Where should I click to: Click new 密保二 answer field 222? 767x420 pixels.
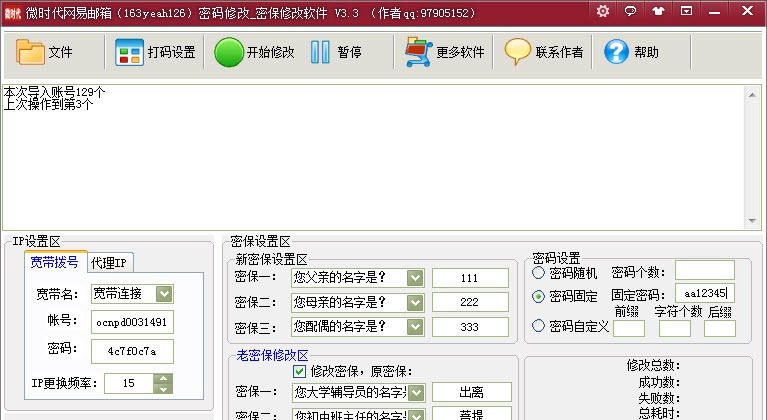tap(470, 302)
